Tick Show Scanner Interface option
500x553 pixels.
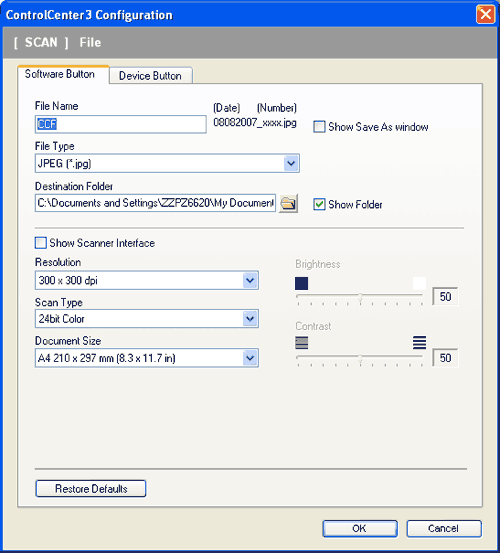click(x=41, y=243)
